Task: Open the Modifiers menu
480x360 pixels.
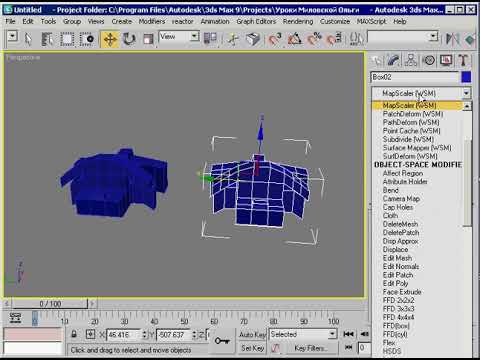Action: click(152, 22)
